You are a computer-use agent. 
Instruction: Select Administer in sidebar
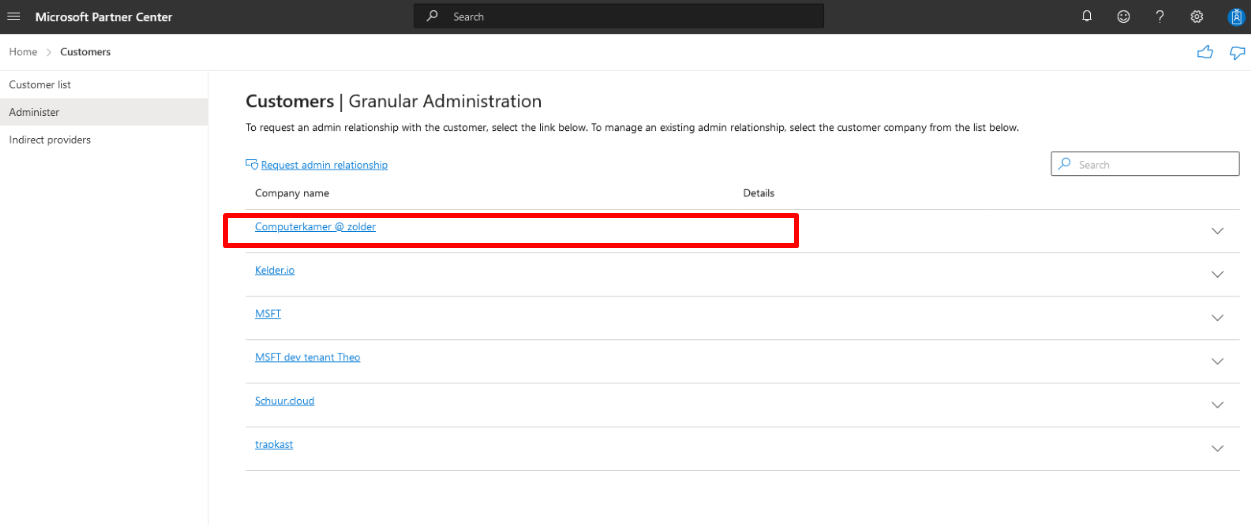point(104,112)
